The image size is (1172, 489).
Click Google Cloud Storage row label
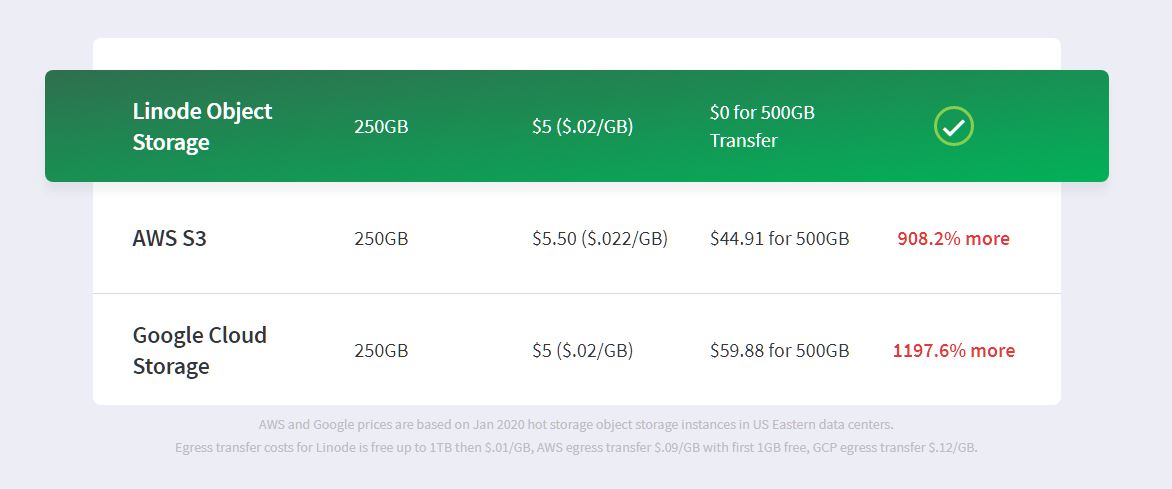point(200,350)
